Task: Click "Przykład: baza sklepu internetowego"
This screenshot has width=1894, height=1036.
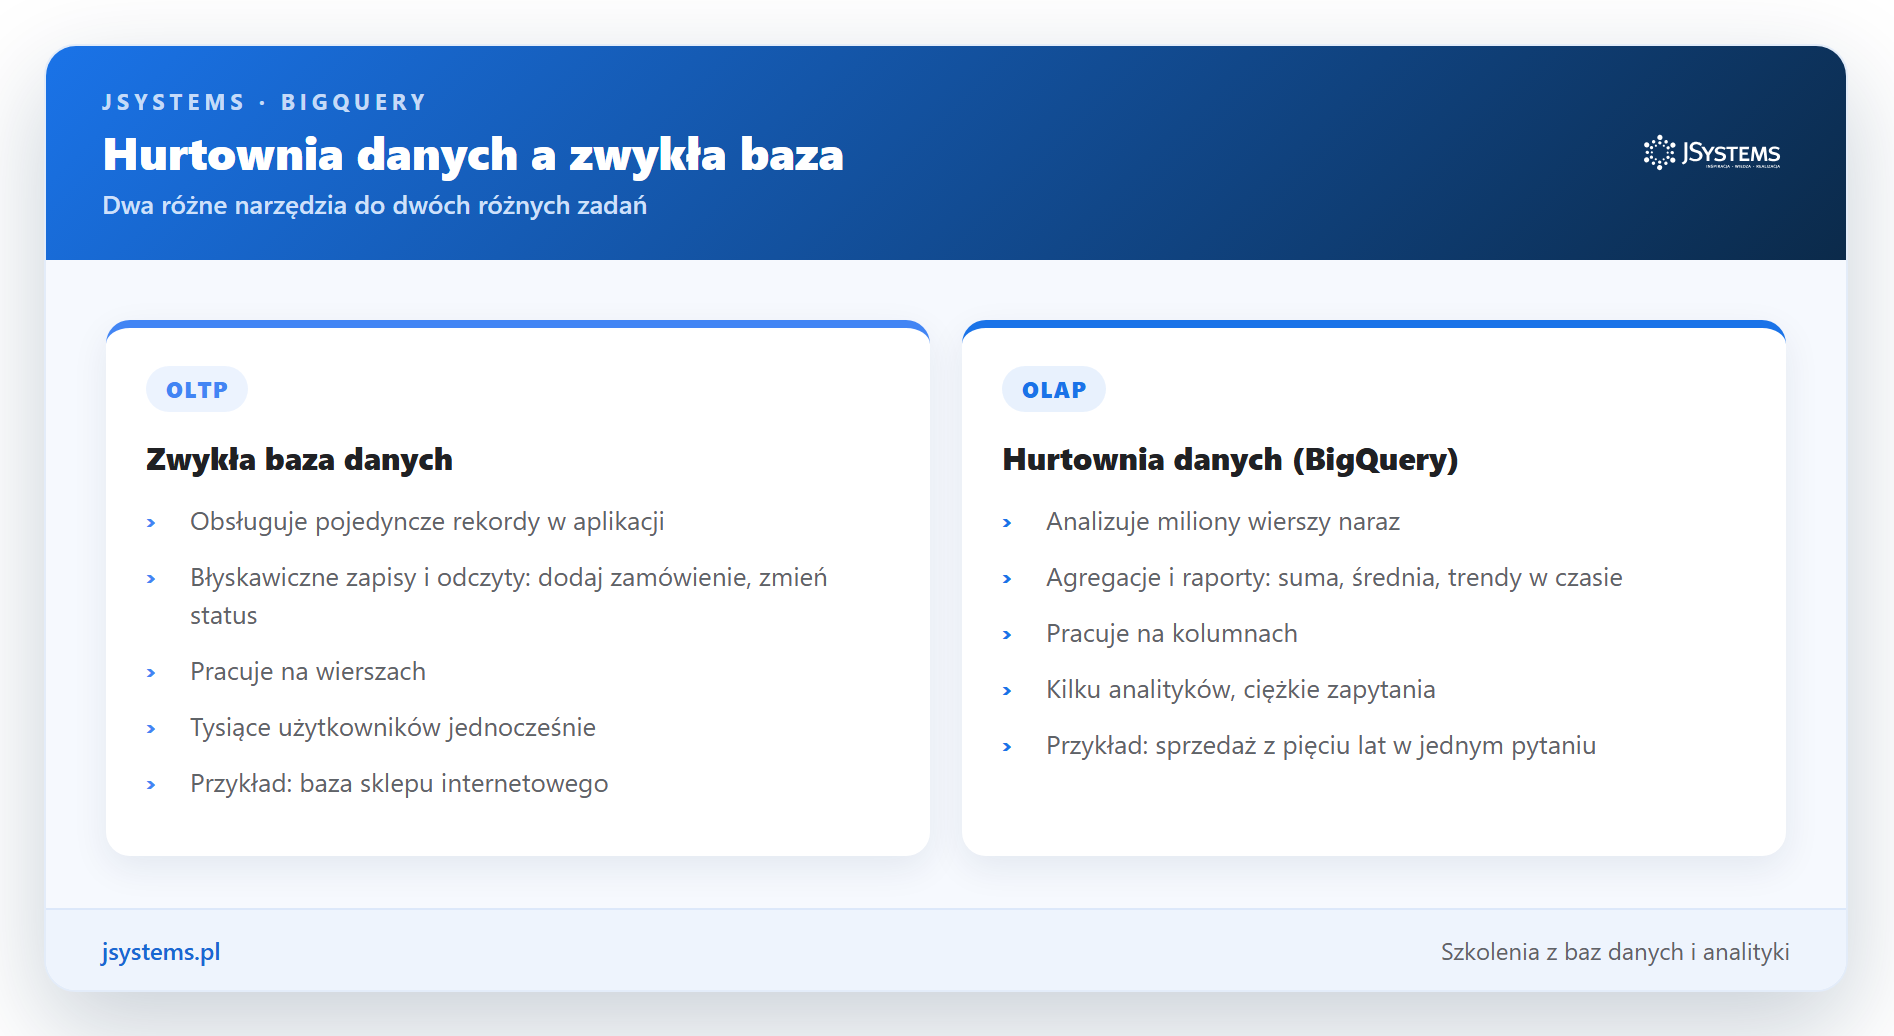Action: pyautogui.click(x=399, y=784)
